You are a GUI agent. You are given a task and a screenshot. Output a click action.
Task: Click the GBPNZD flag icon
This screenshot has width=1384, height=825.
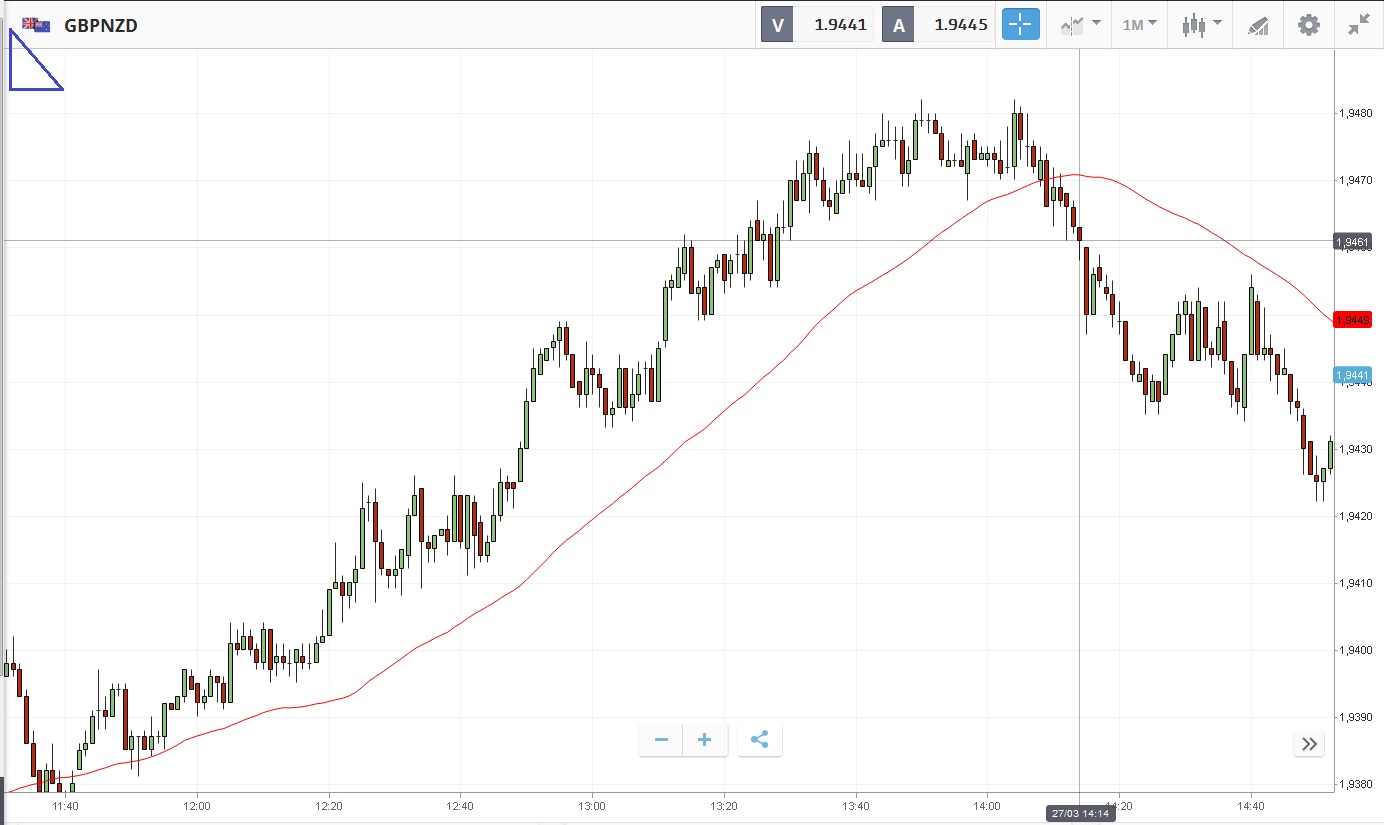click(x=37, y=25)
